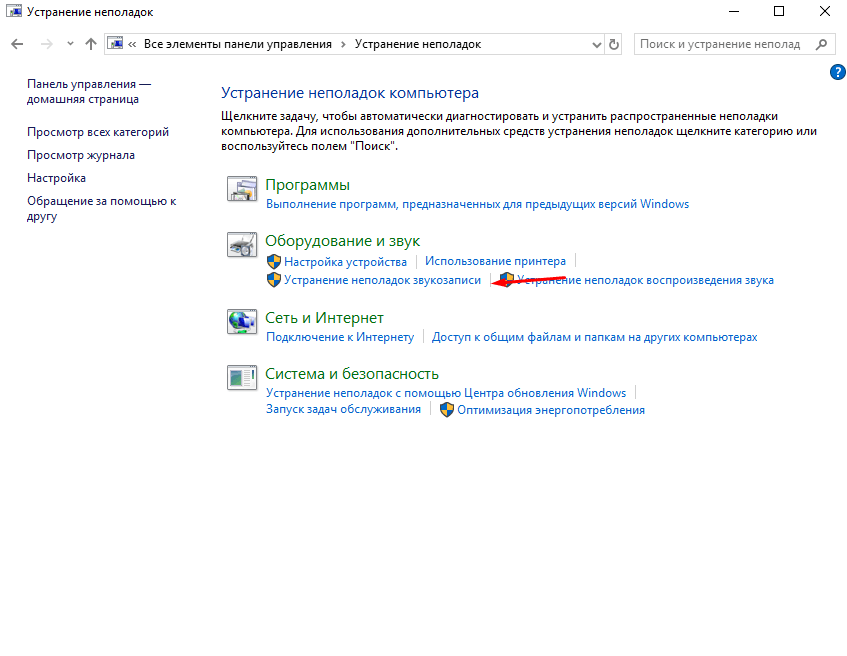Open "Оптимизация энергопотребления" troubleshooter
The image size is (847, 656).
pyautogui.click(x=551, y=410)
